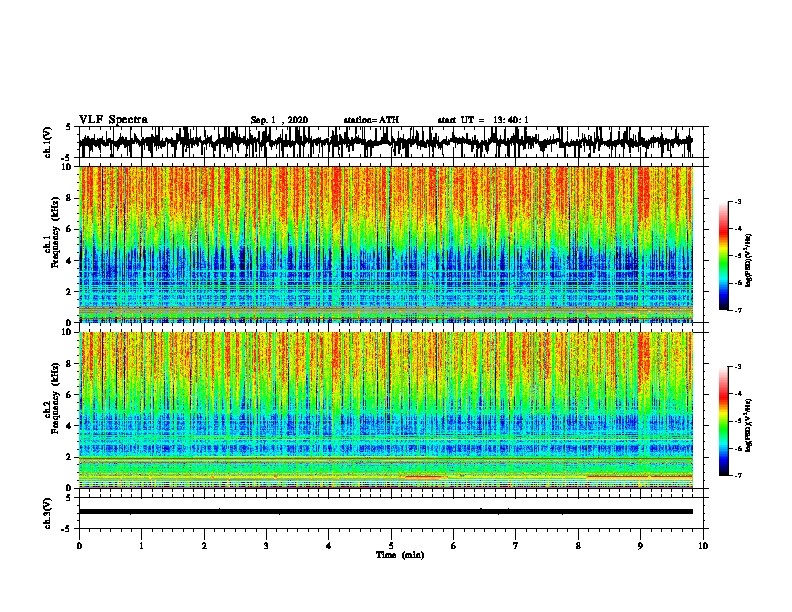
Task: Click time axis tick label "7"
Action: point(516,546)
